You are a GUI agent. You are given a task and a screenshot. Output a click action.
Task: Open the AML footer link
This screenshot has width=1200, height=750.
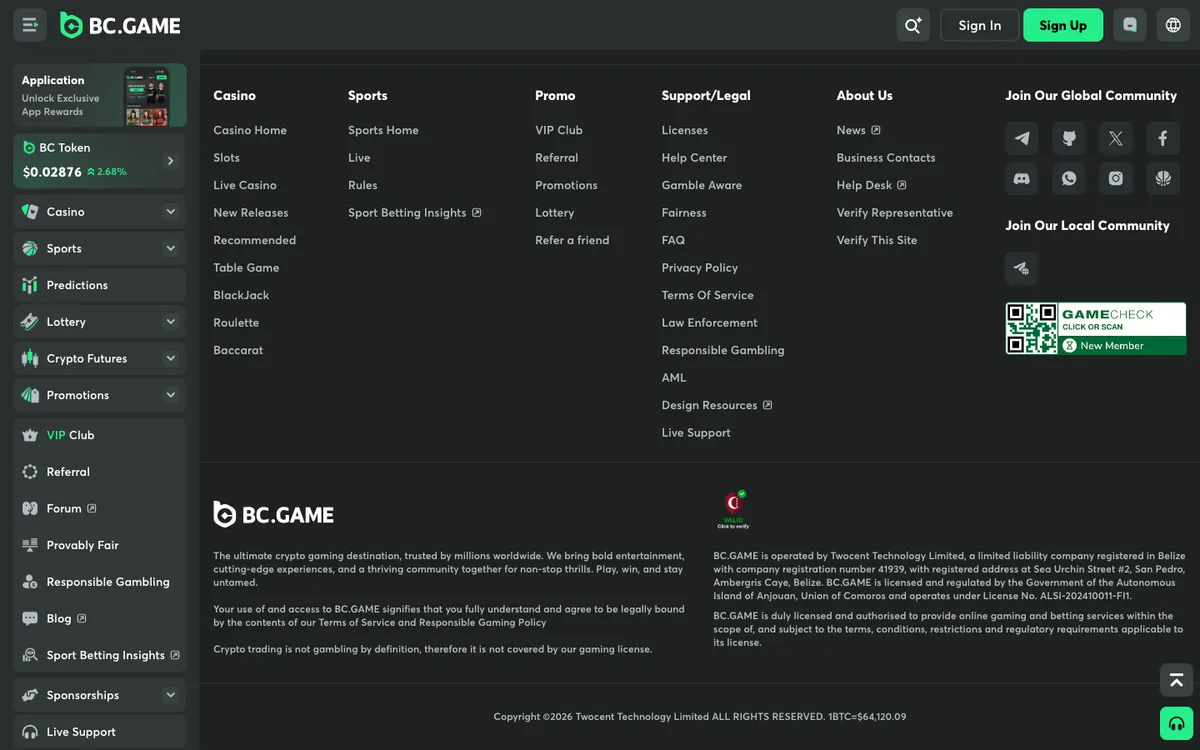(674, 378)
